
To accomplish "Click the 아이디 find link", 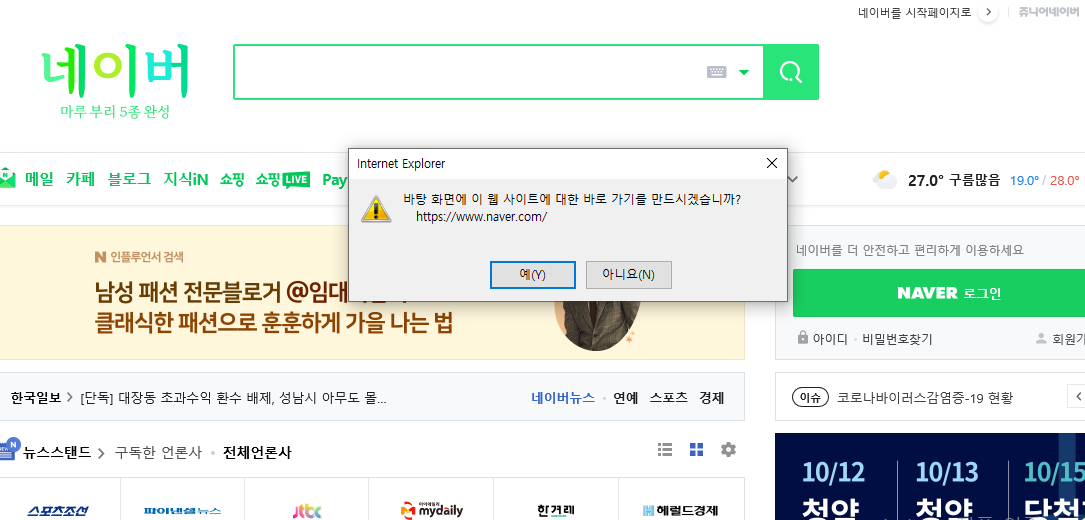I will point(830,339).
